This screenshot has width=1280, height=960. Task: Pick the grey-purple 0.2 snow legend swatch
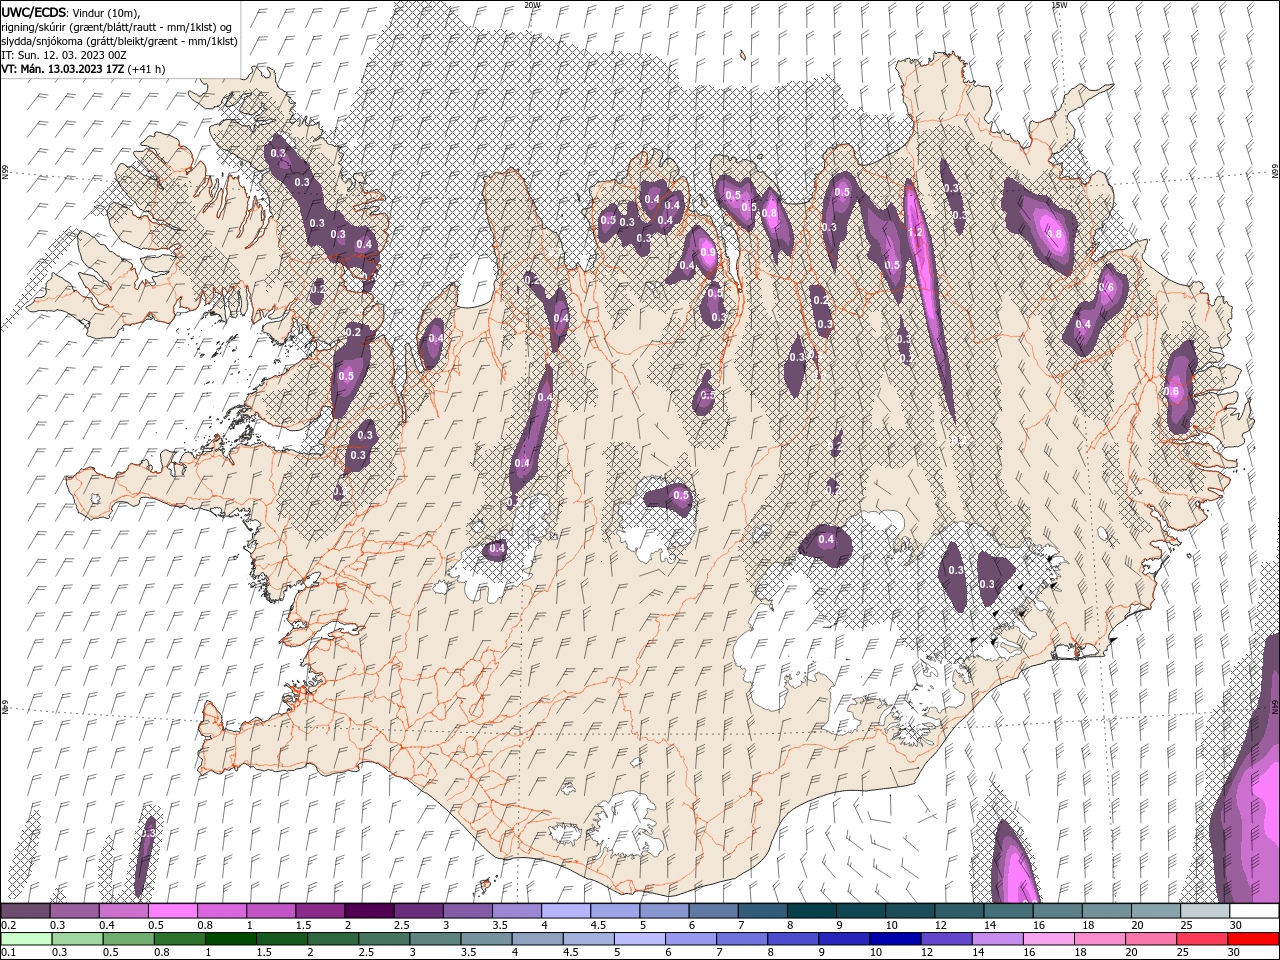(x=25, y=911)
